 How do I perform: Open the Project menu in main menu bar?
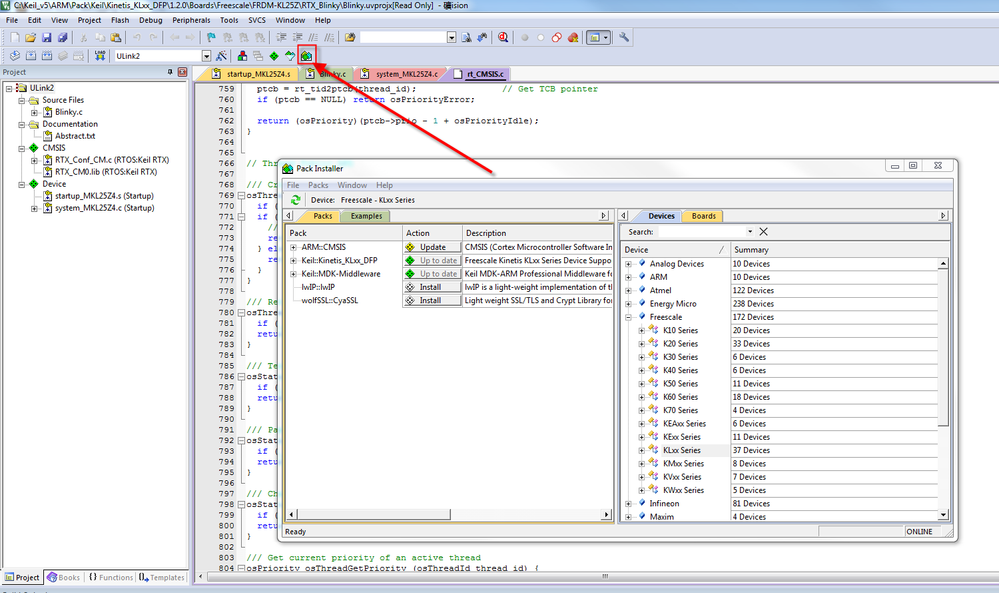89,20
